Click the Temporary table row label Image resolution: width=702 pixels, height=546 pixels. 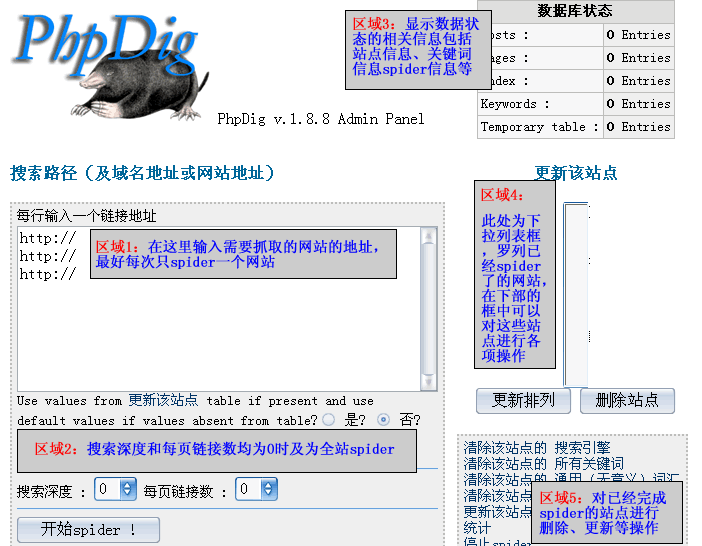pyautogui.click(x=539, y=127)
